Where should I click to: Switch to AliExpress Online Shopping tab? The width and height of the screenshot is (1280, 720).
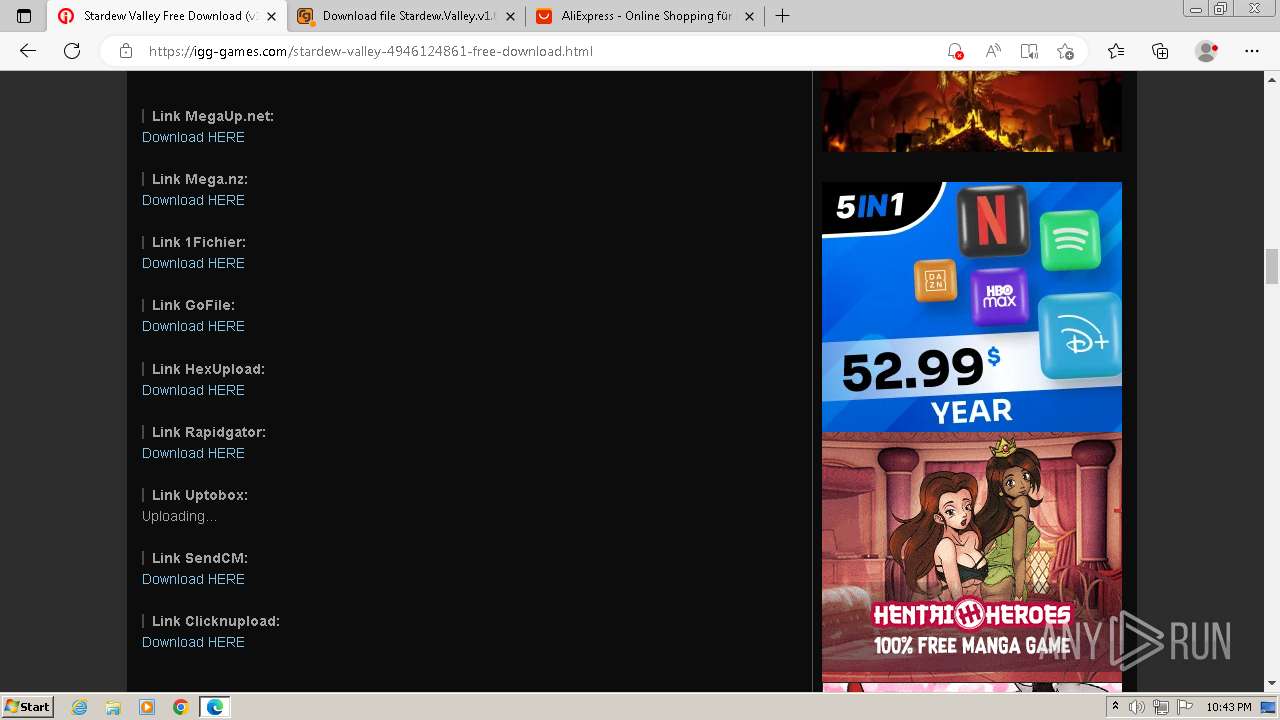tap(645, 16)
